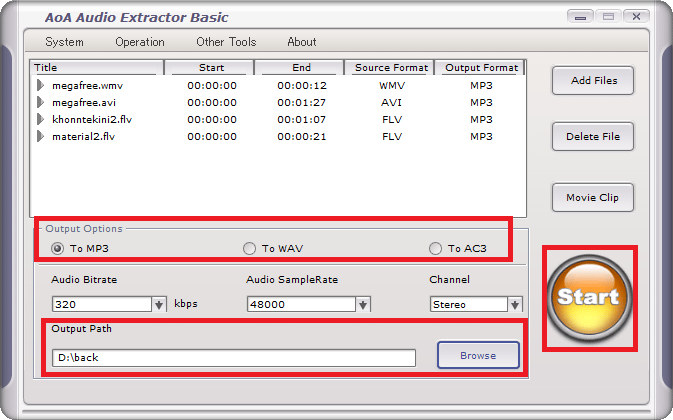Click end time 00:01:07

point(302,119)
